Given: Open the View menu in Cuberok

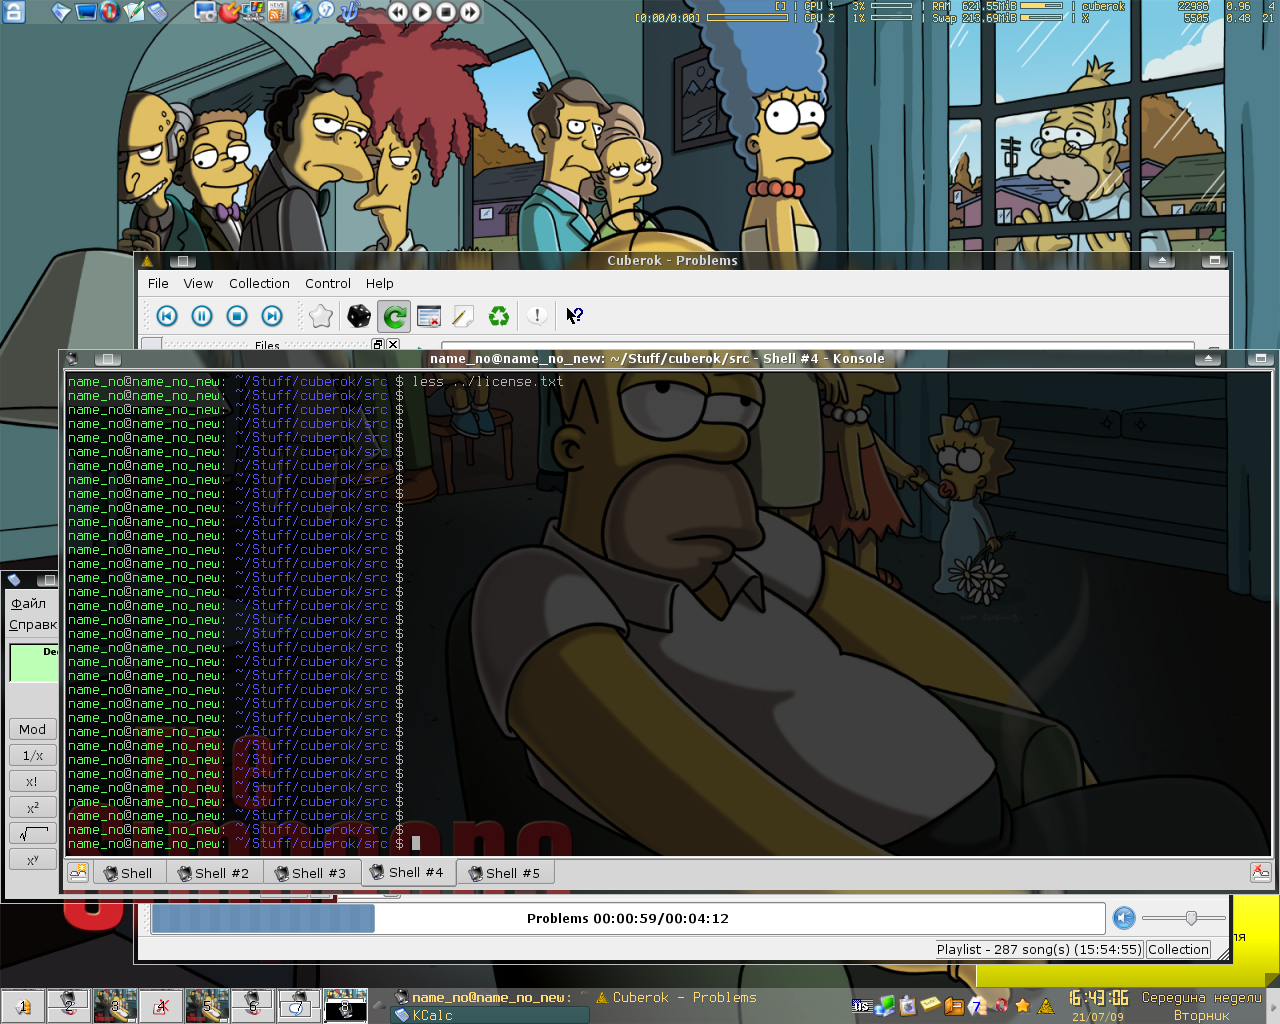Looking at the screenshot, I should tap(198, 283).
